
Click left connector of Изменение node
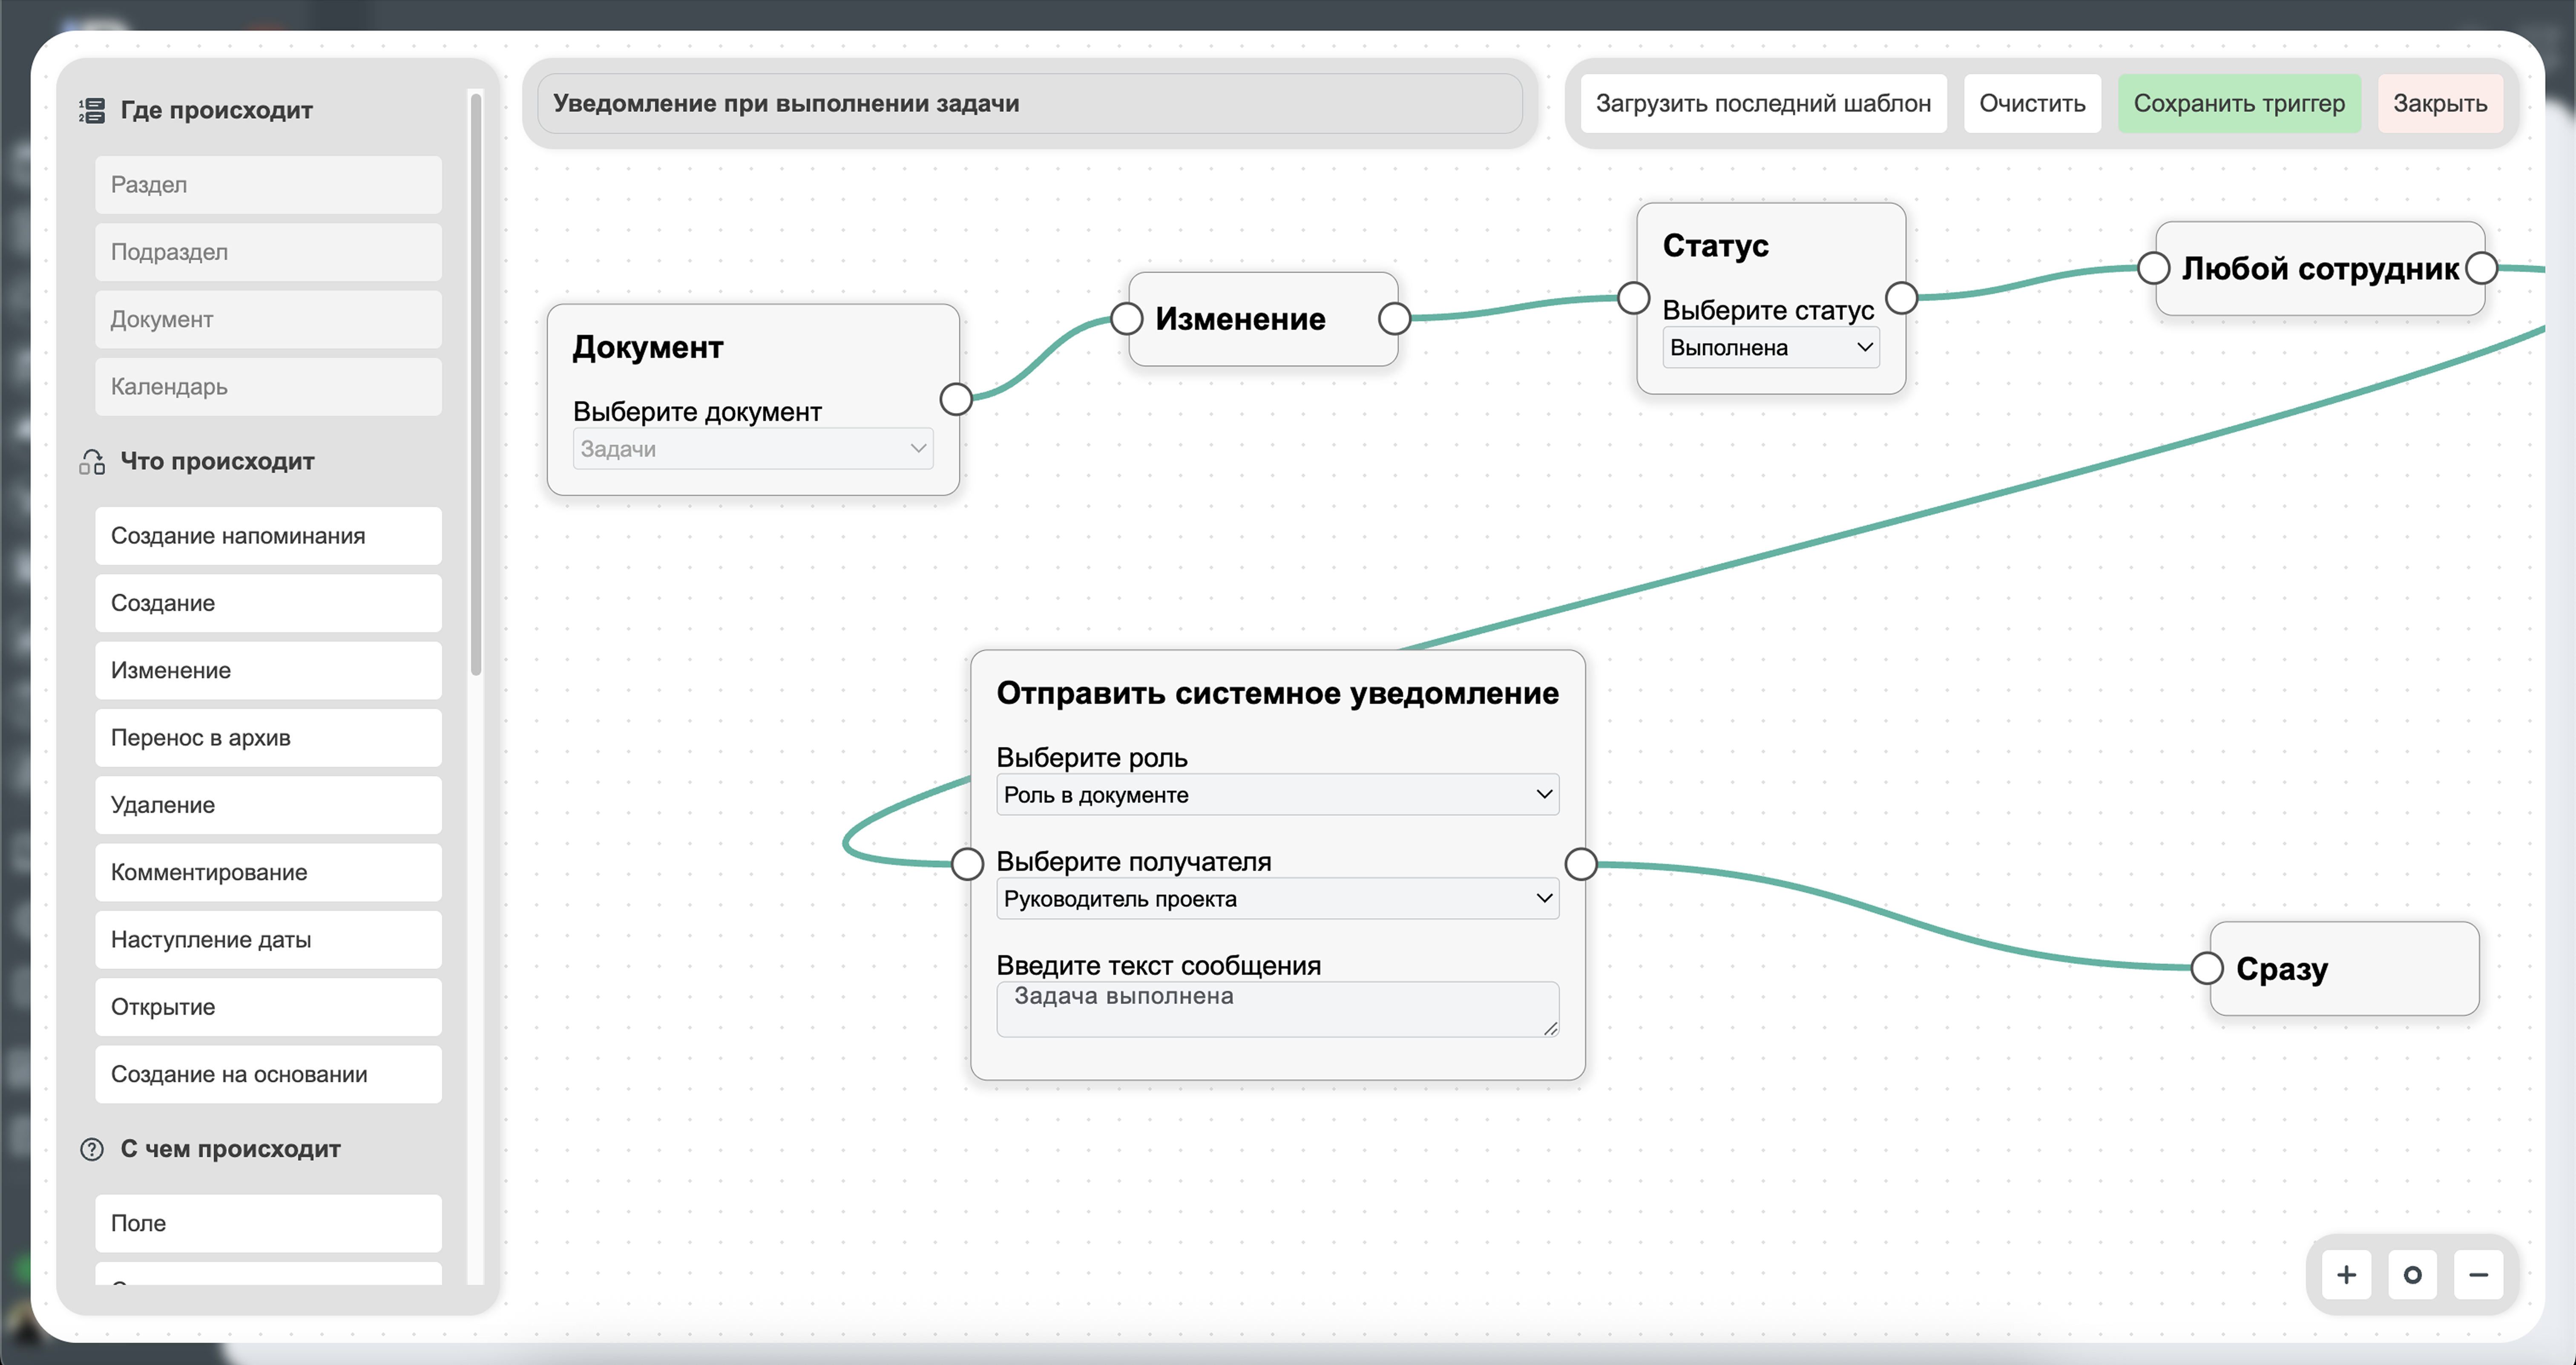[1127, 319]
